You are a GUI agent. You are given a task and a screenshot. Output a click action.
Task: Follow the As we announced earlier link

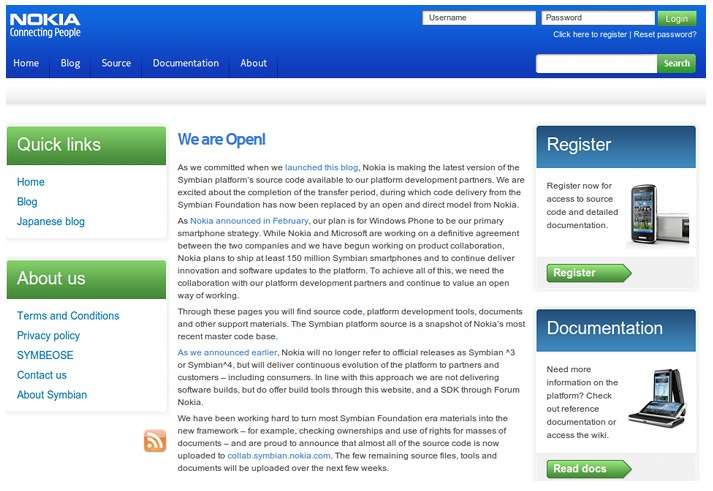tap(227, 352)
